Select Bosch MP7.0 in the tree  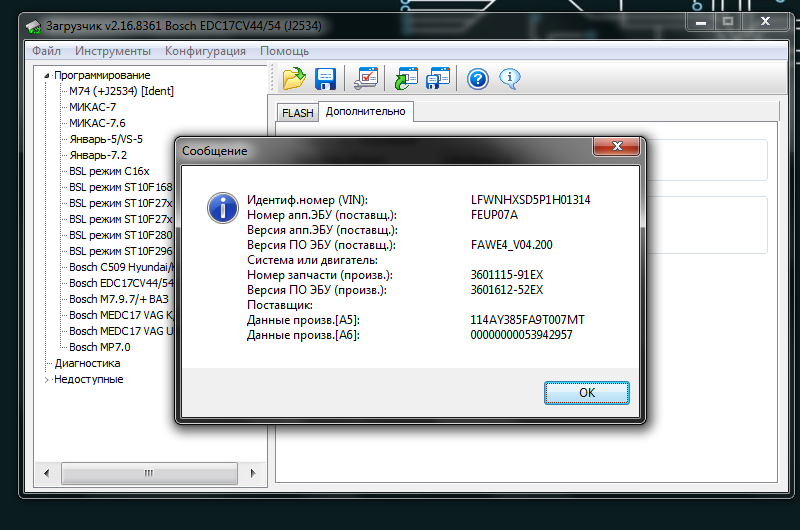99,347
